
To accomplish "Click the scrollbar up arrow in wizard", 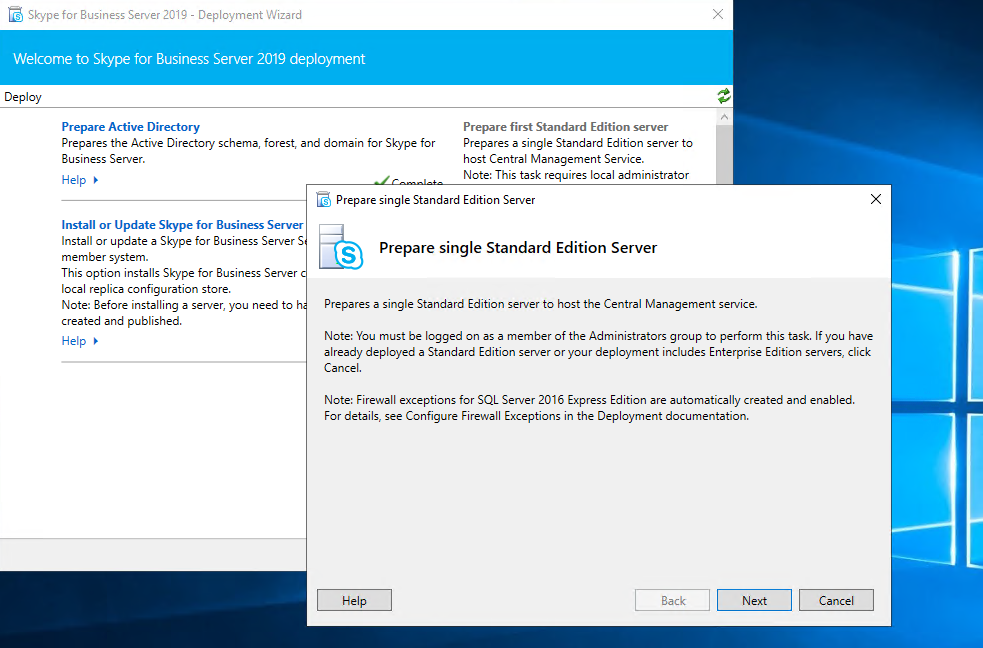I will pyautogui.click(x=724, y=117).
